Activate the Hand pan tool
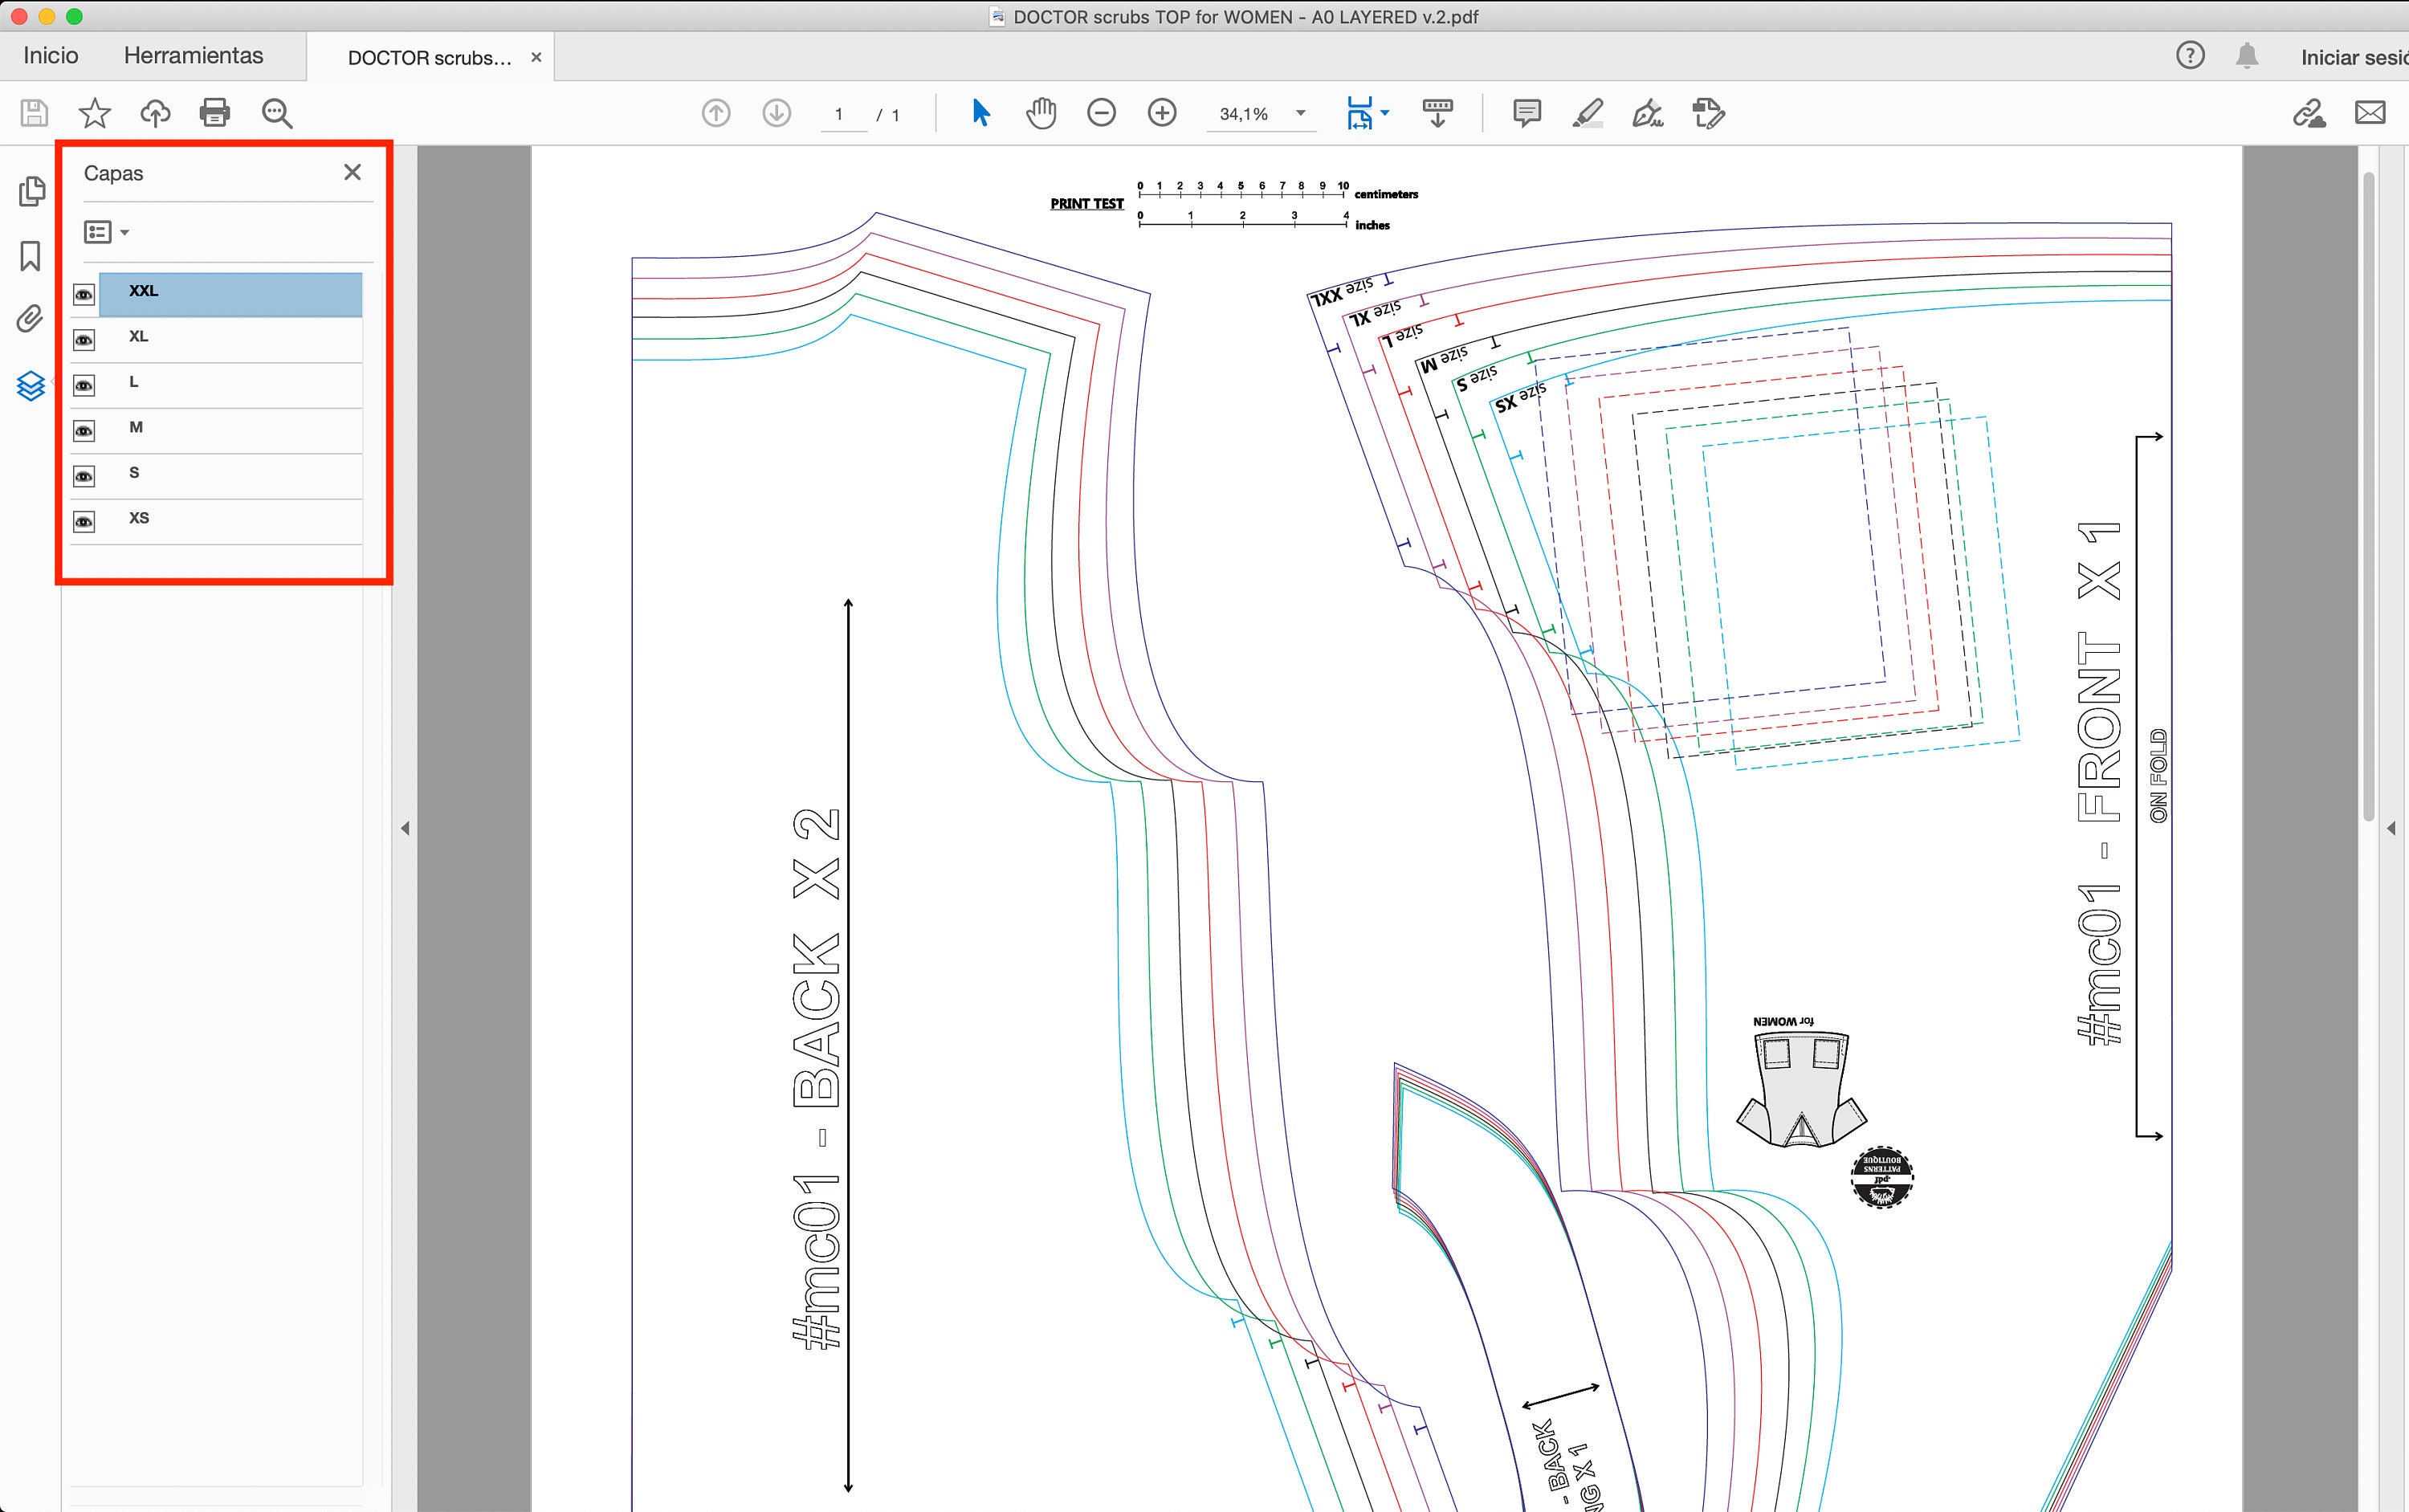Image resolution: width=2409 pixels, height=1512 pixels. coord(1041,113)
